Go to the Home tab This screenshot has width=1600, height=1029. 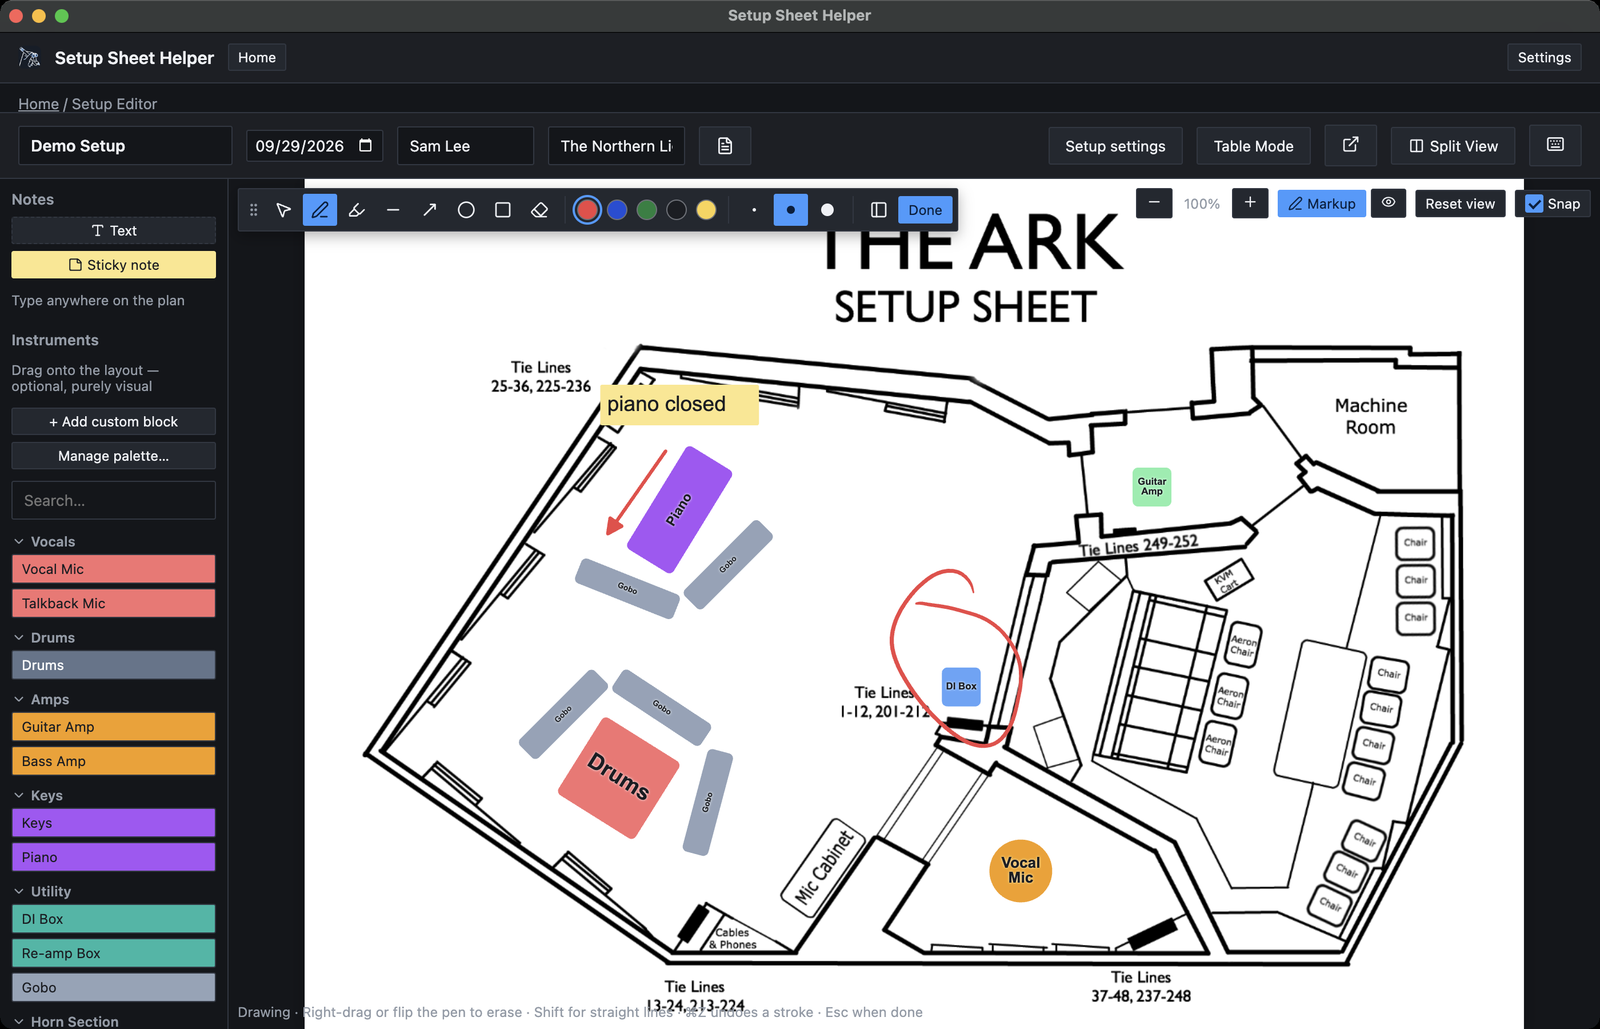point(257,58)
